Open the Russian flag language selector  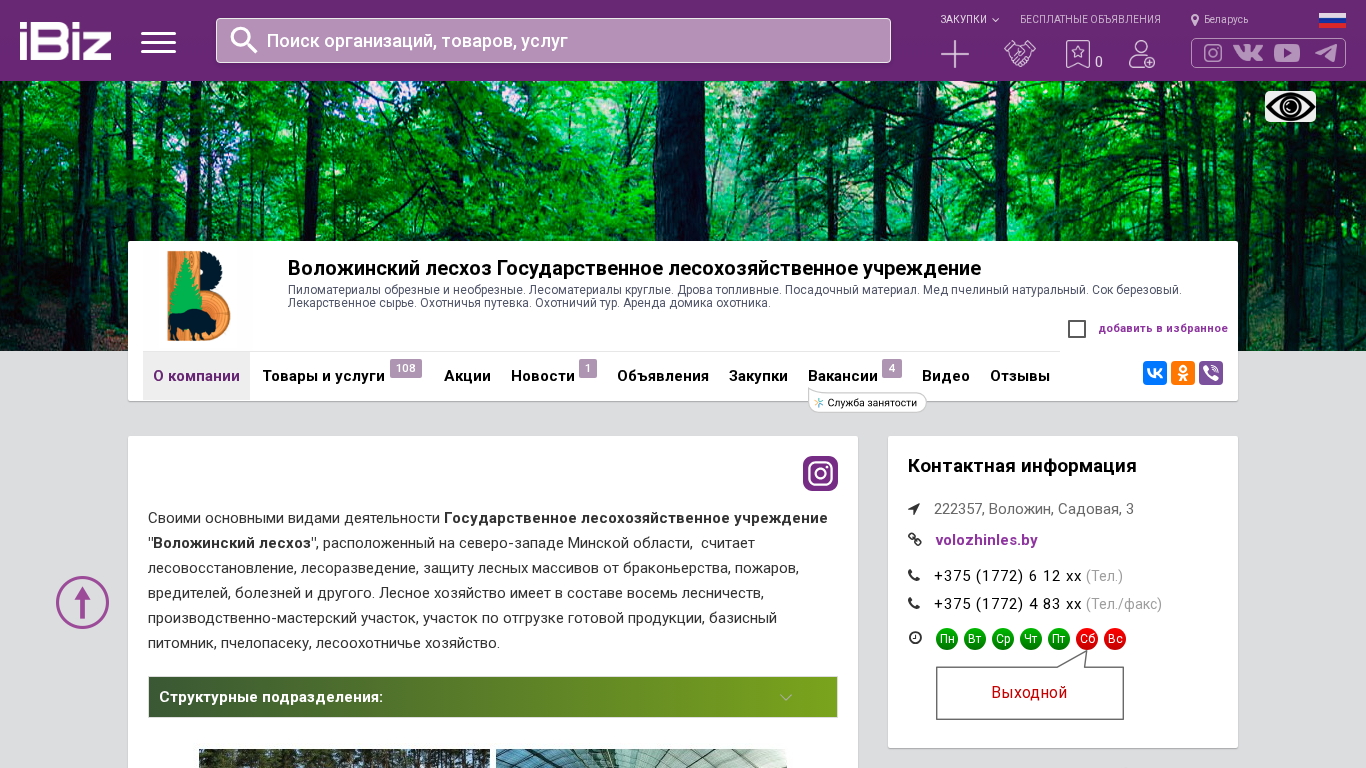coord(1331,20)
